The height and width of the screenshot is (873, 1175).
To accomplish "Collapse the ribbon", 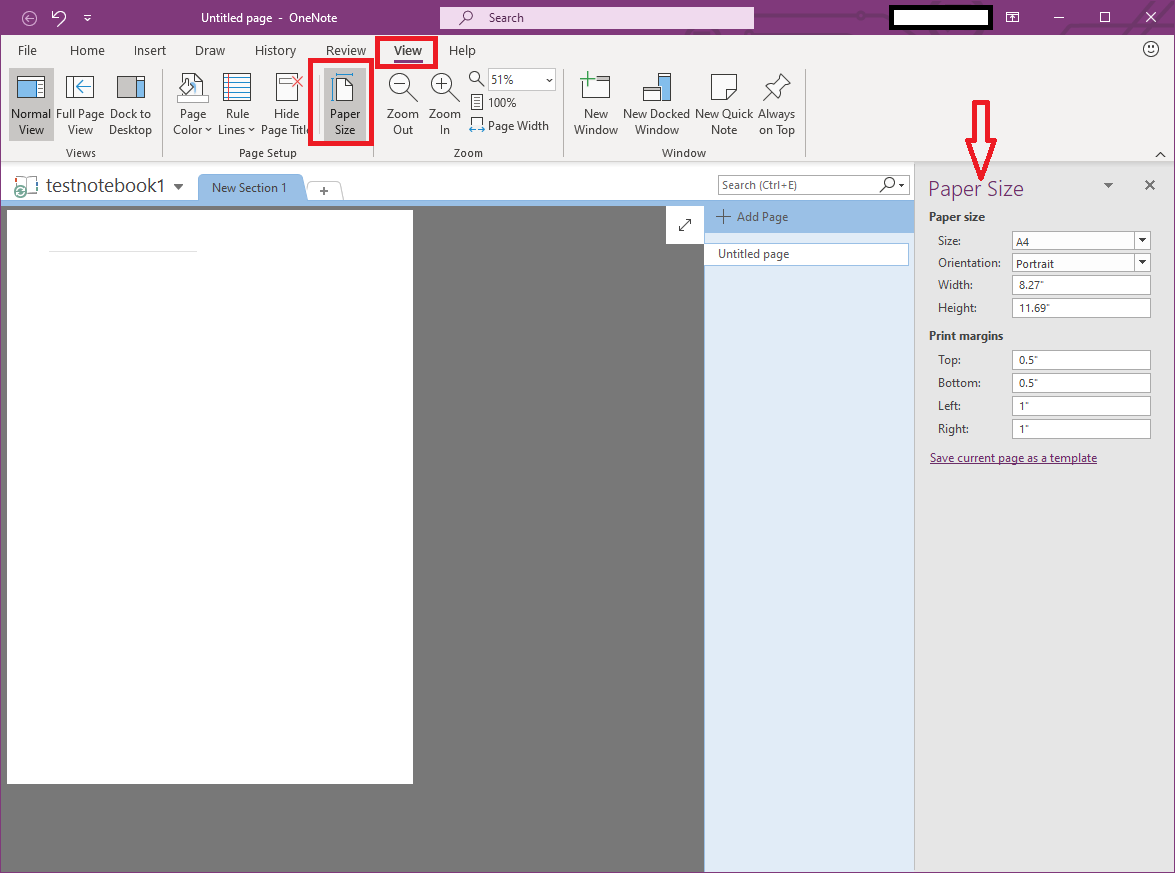I will click(x=1160, y=154).
